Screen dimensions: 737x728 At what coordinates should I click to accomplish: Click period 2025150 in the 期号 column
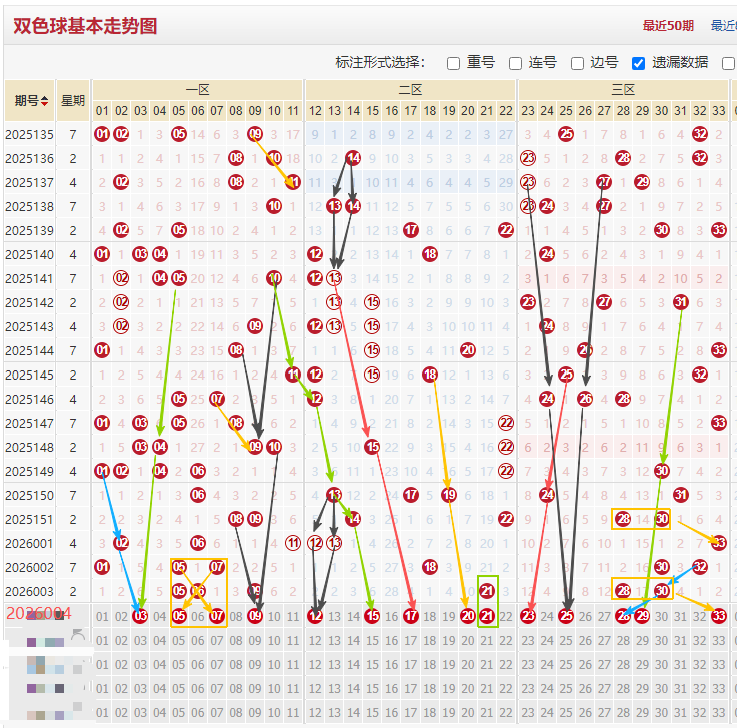[x=29, y=495]
